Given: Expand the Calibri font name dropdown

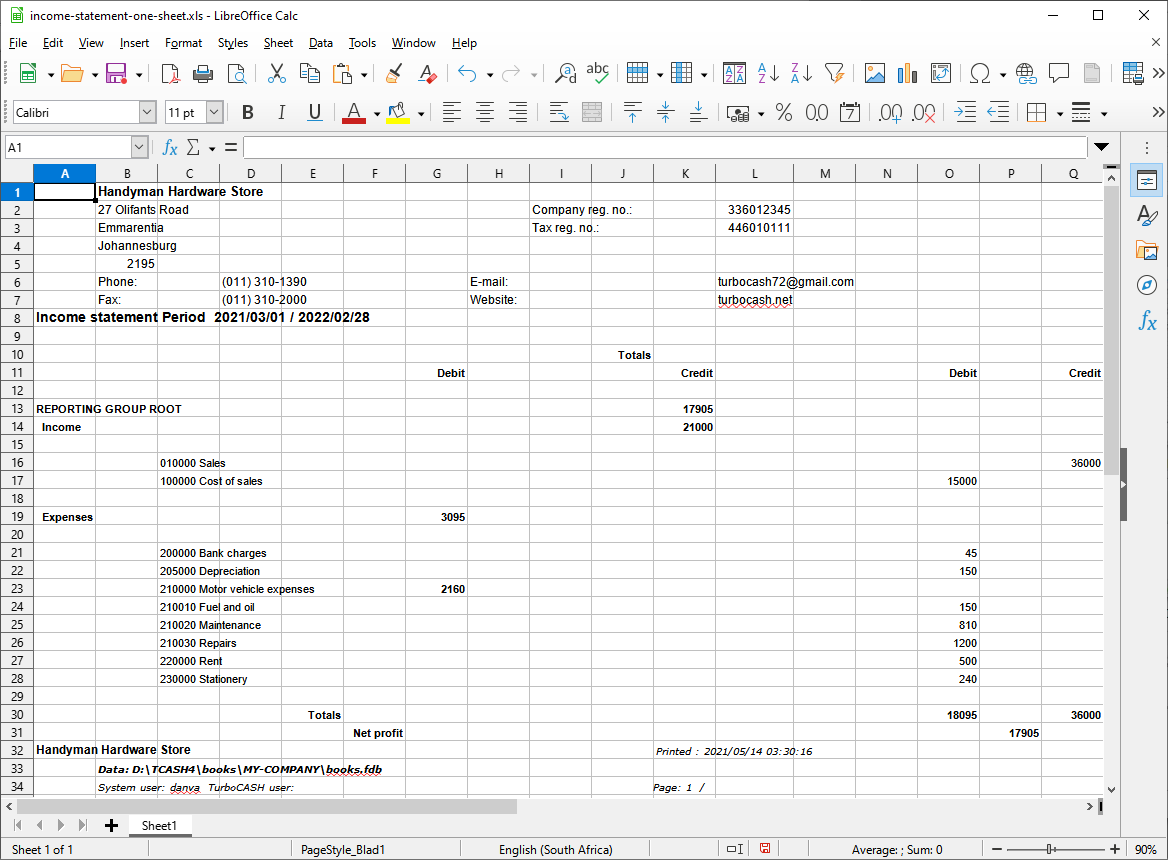Looking at the screenshot, I should 147,112.
